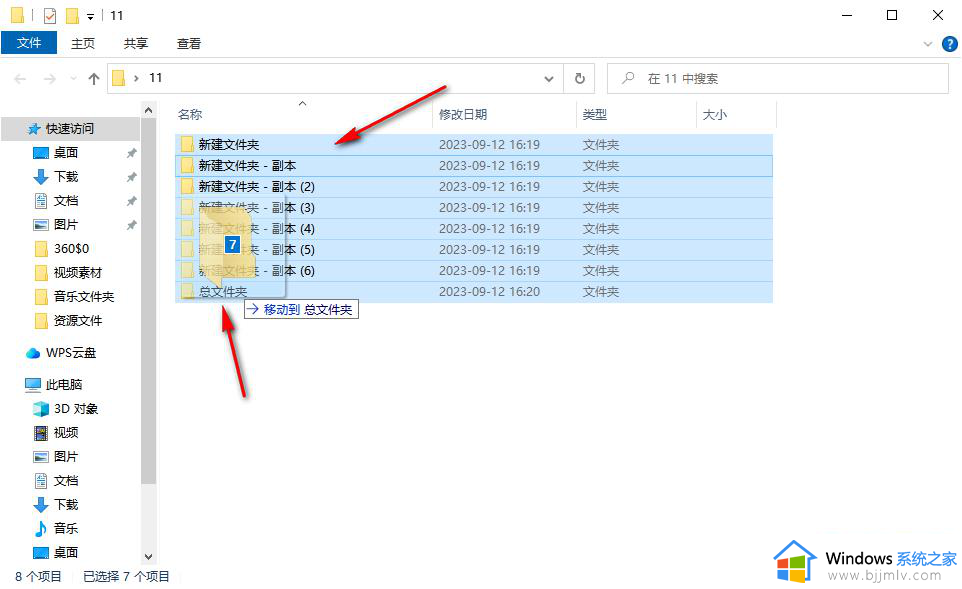Open pinned 图片 under quick access
Screen dimensions: 962x589
click(66, 224)
